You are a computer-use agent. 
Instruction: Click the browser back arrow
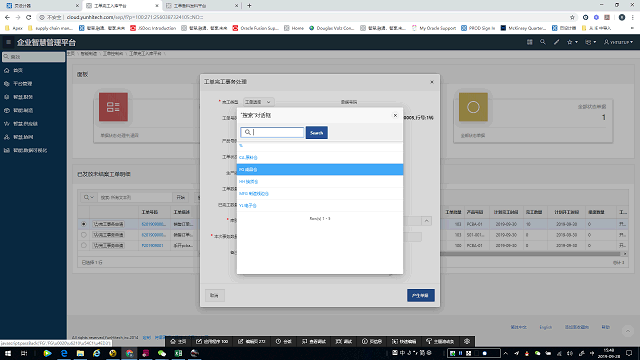pos(7,17)
